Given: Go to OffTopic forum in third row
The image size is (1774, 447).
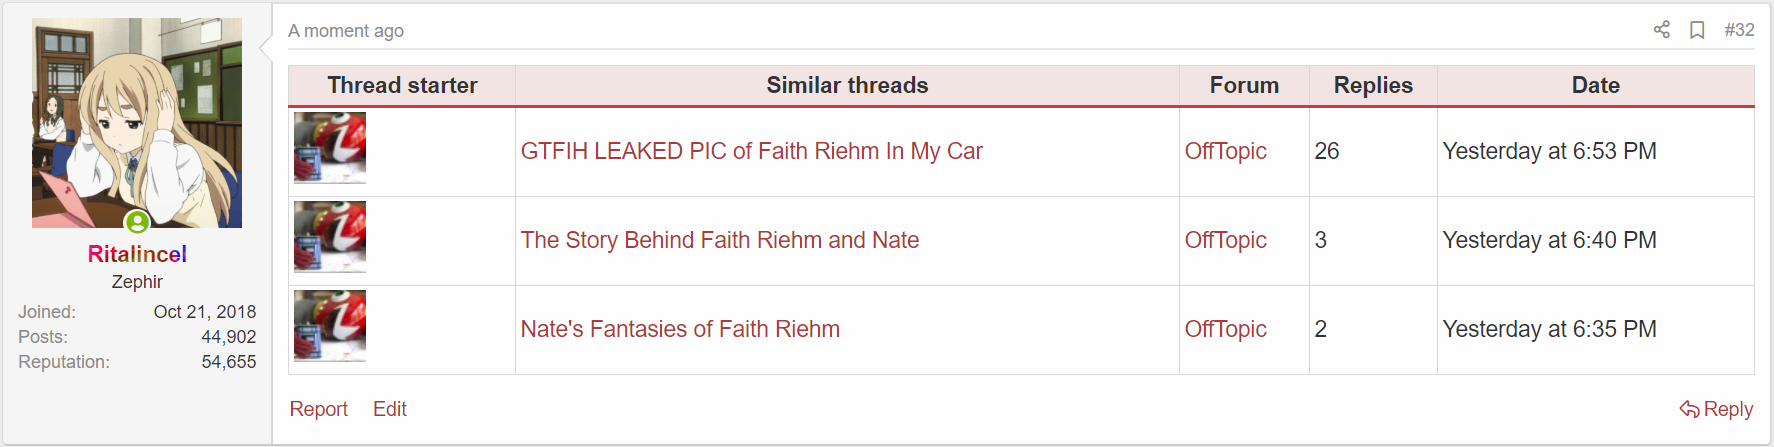Looking at the screenshot, I should 1225,329.
